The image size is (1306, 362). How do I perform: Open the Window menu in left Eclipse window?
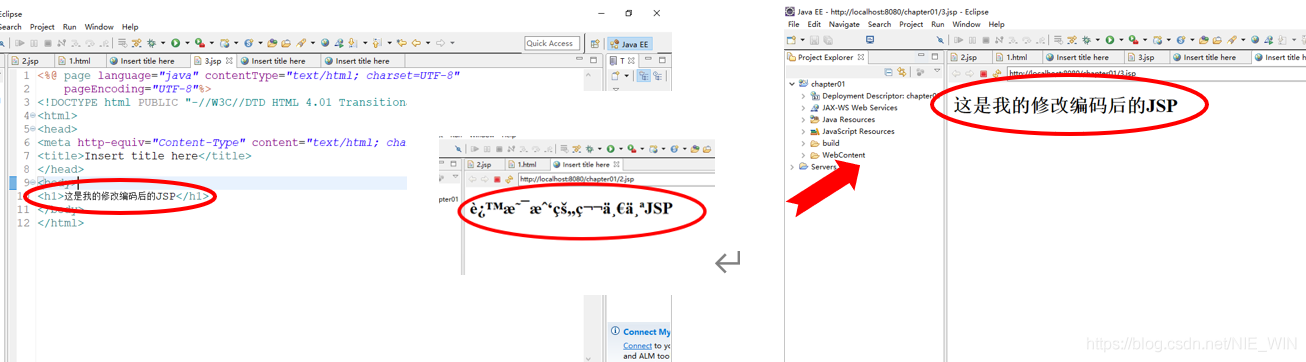[99, 27]
